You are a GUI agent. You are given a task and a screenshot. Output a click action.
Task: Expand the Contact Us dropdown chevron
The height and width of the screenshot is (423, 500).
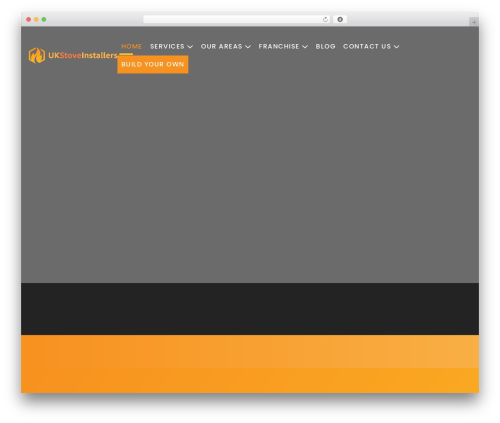point(396,47)
